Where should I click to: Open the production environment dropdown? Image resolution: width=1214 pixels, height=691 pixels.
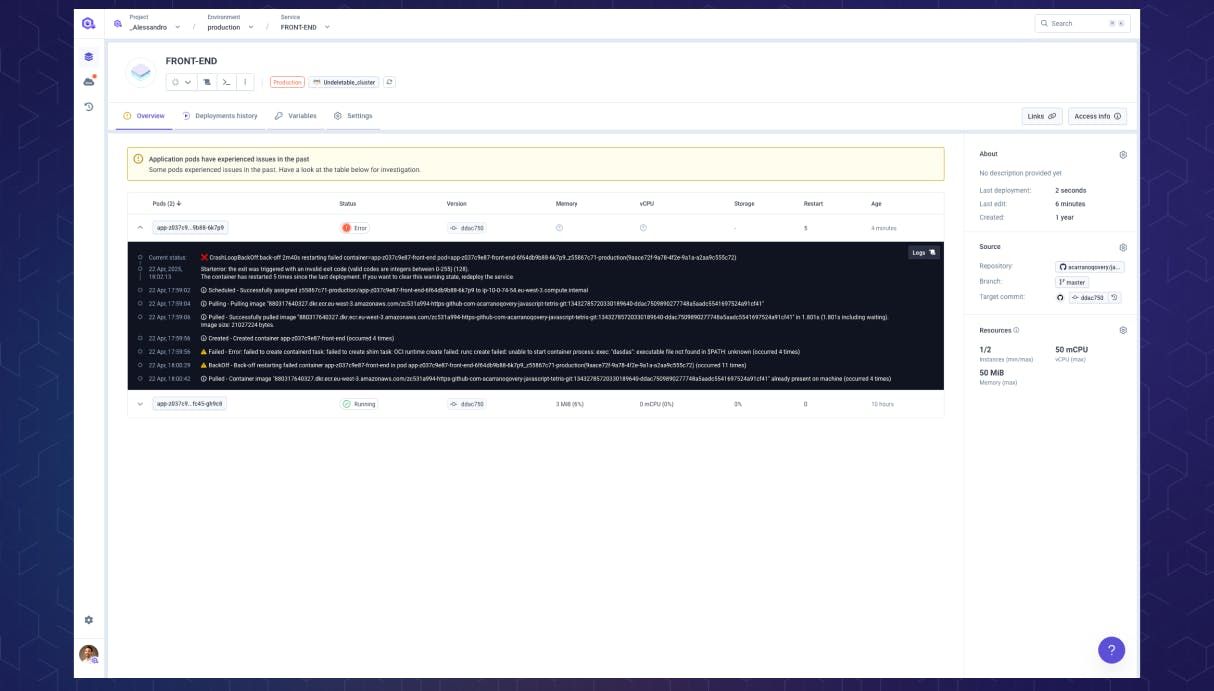point(250,27)
